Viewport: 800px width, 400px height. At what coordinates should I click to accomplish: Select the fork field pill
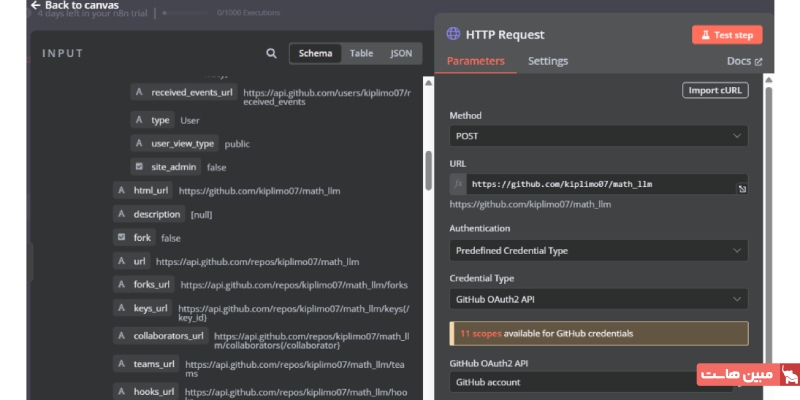(x=134, y=238)
